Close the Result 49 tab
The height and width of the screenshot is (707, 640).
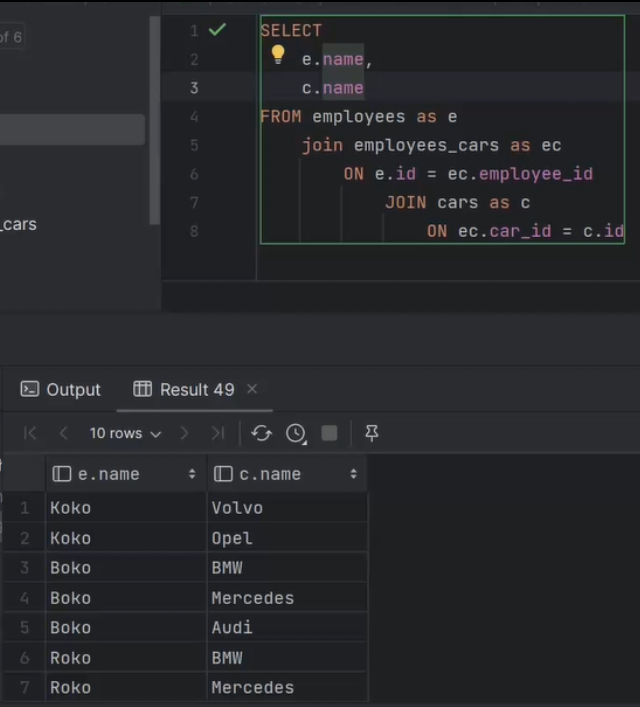(x=252, y=389)
